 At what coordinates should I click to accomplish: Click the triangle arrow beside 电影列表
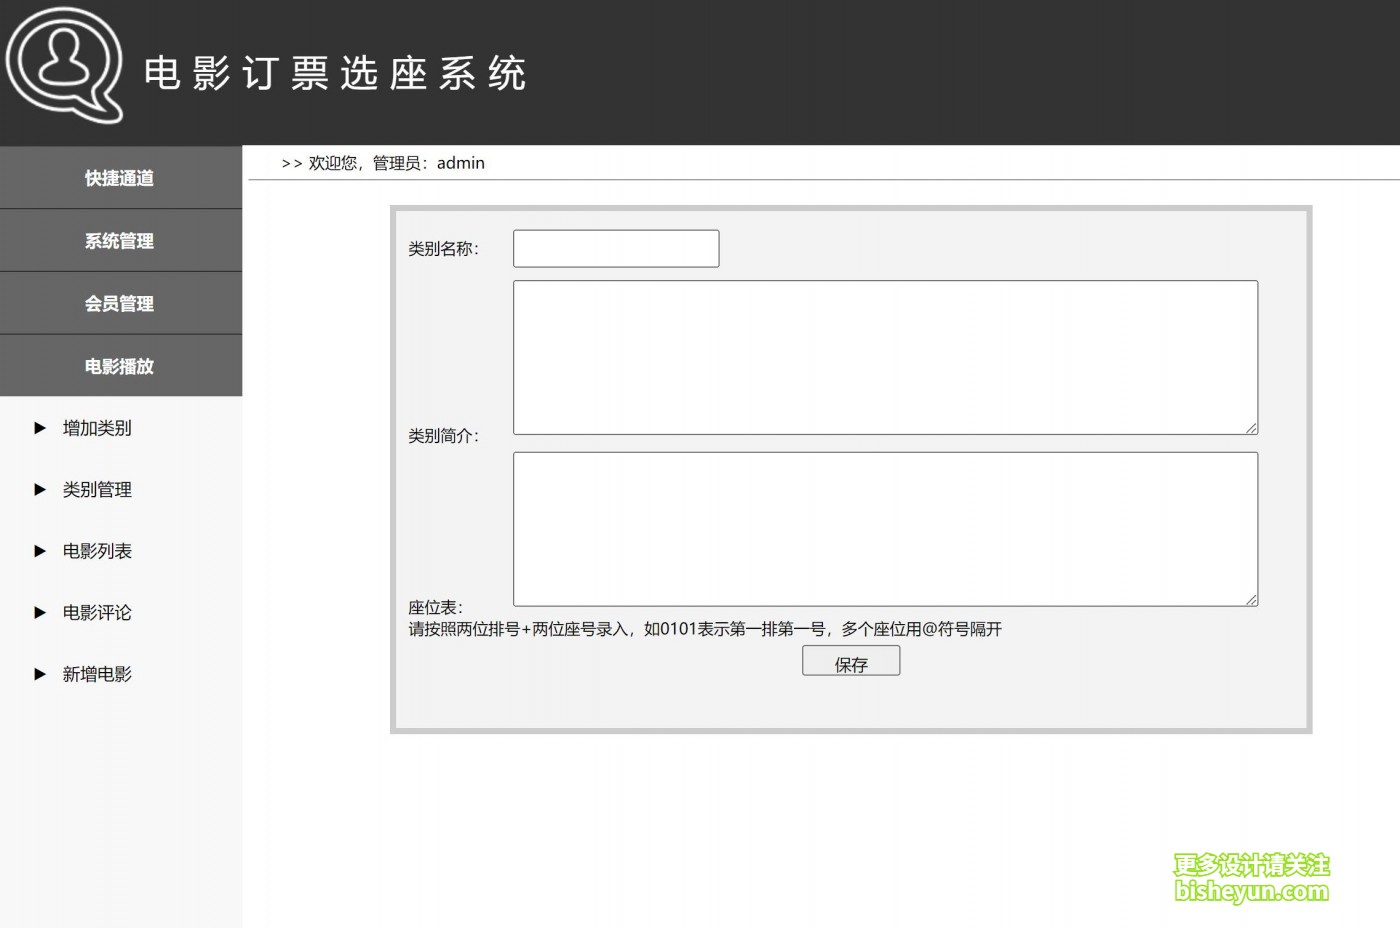40,551
